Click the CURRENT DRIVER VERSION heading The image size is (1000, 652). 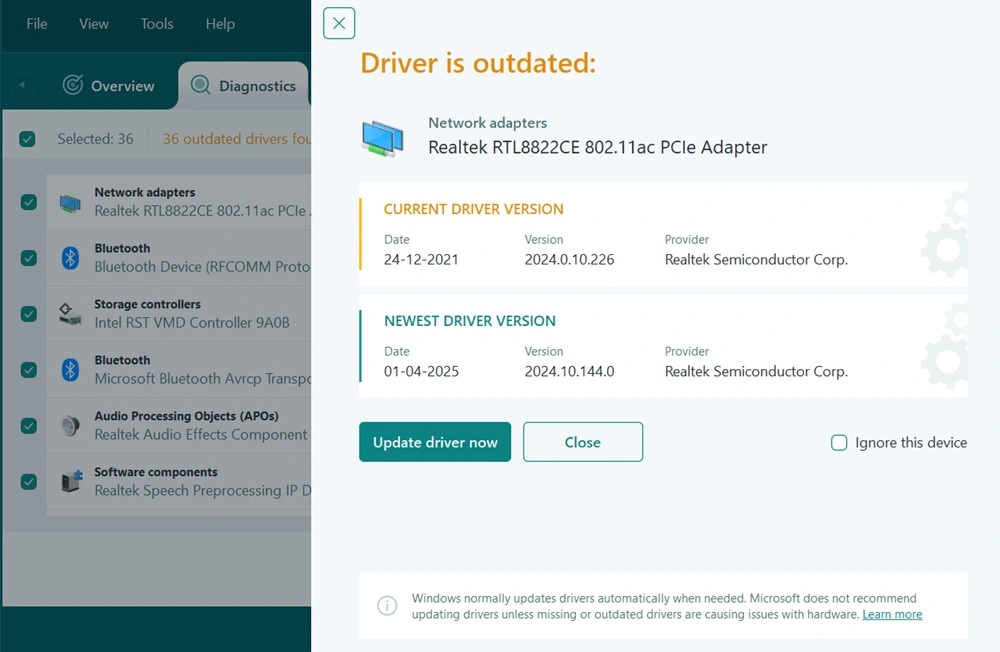[473, 209]
